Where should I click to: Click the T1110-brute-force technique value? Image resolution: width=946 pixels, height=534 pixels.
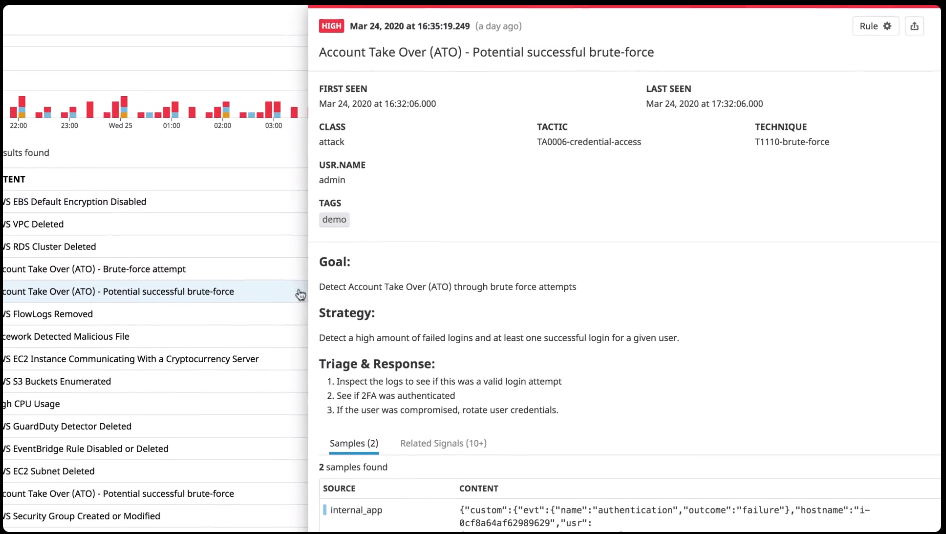coord(791,142)
